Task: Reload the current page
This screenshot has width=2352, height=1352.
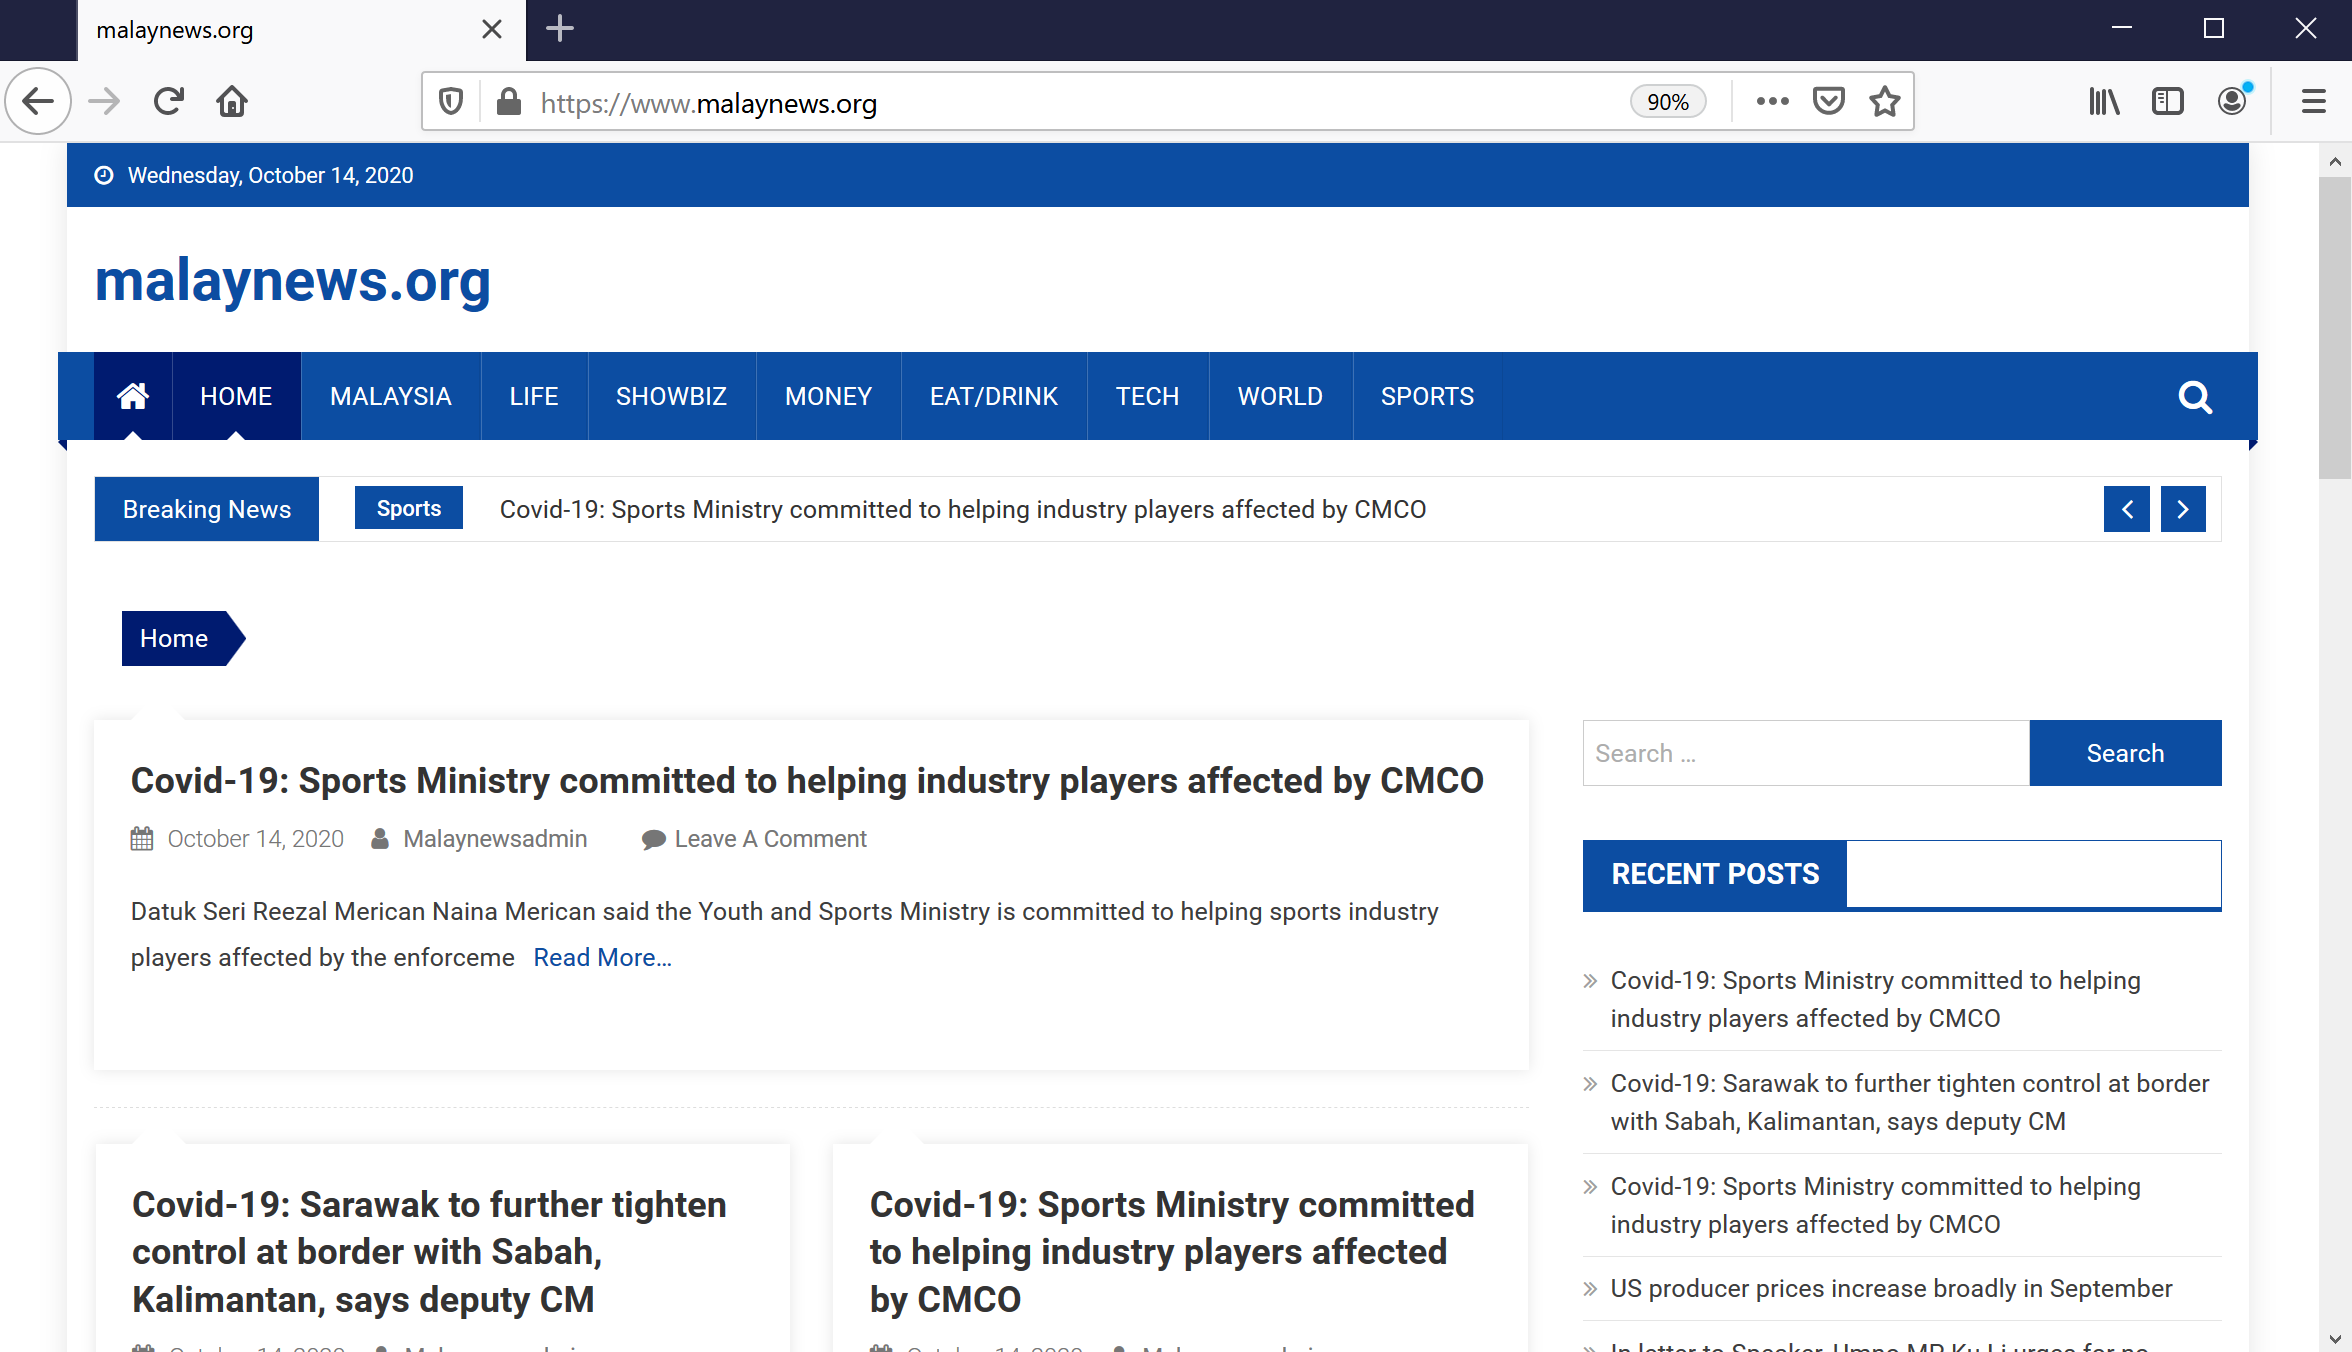Action: pyautogui.click(x=168, y=101)
